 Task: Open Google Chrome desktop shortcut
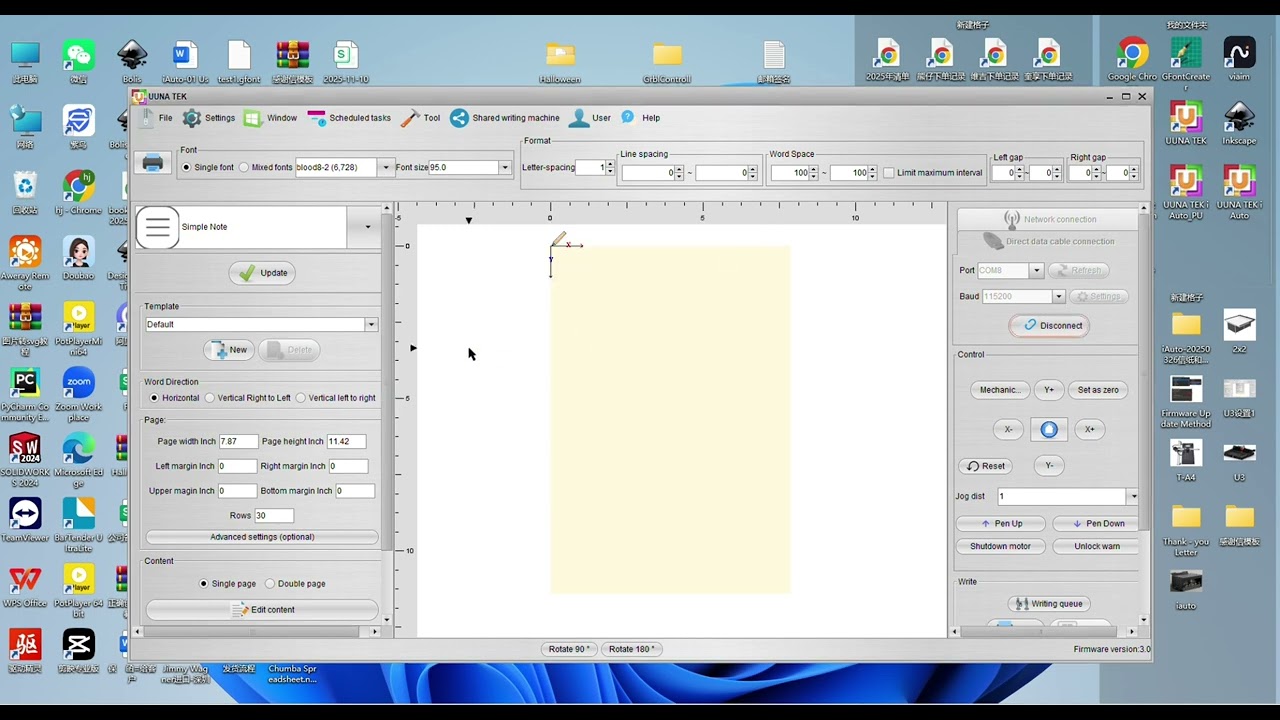[x=1132, y=60]
